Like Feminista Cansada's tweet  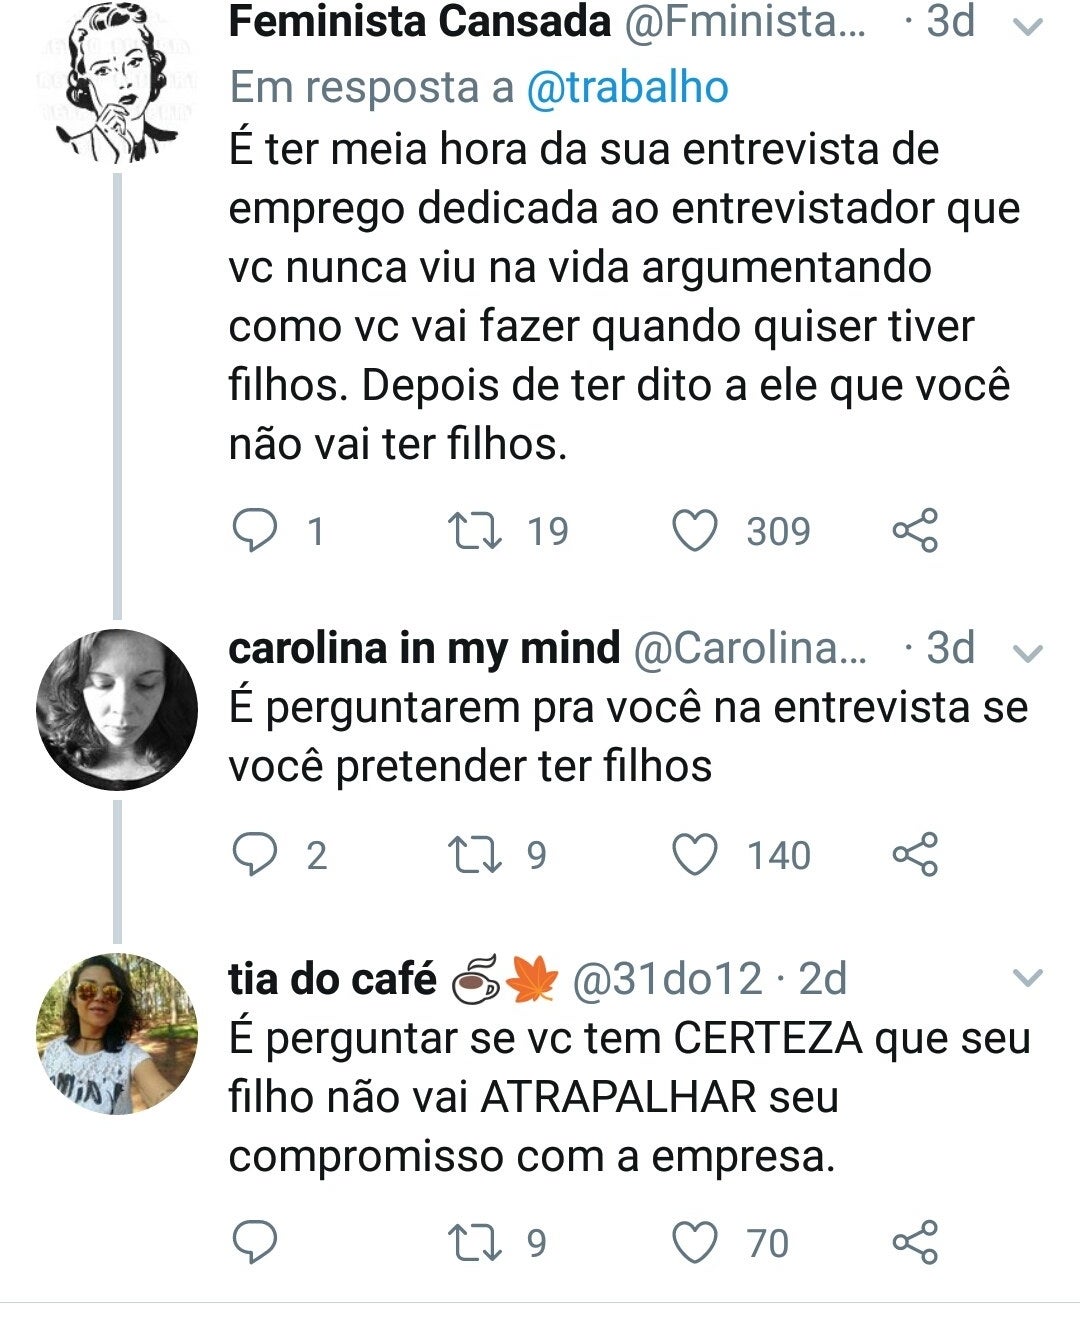click(694, 530)
